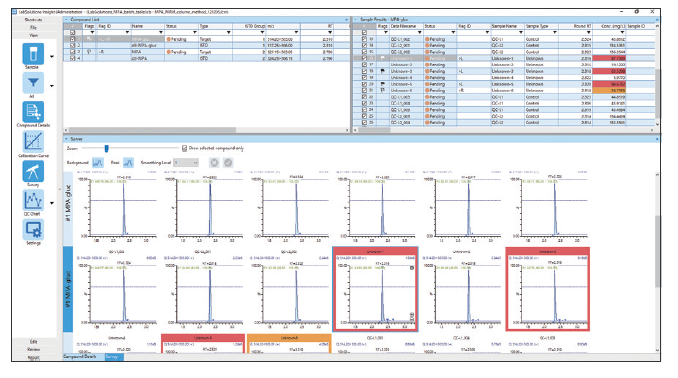The width and height of the screenshot is (678, 378).
Task: Open the File menu in sidebar
Action: 33,27
